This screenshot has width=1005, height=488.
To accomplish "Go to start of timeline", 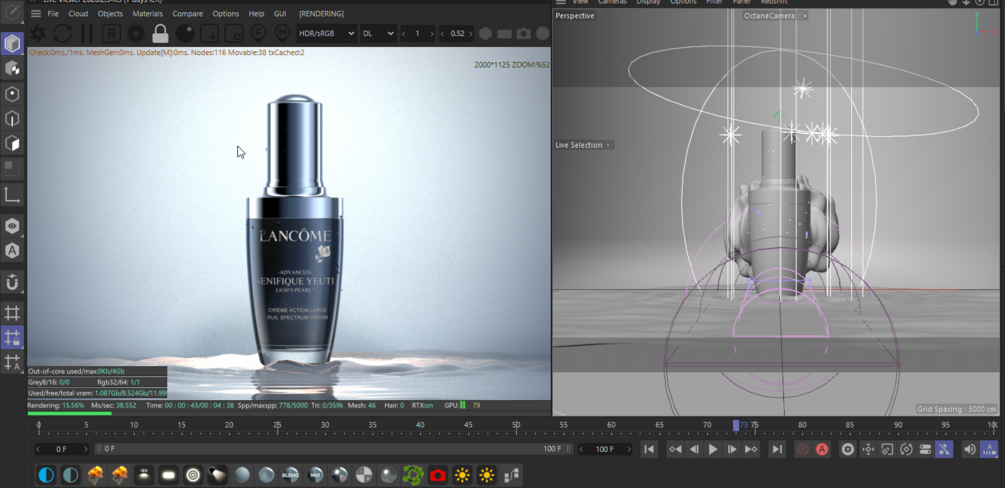I will 649,450.
